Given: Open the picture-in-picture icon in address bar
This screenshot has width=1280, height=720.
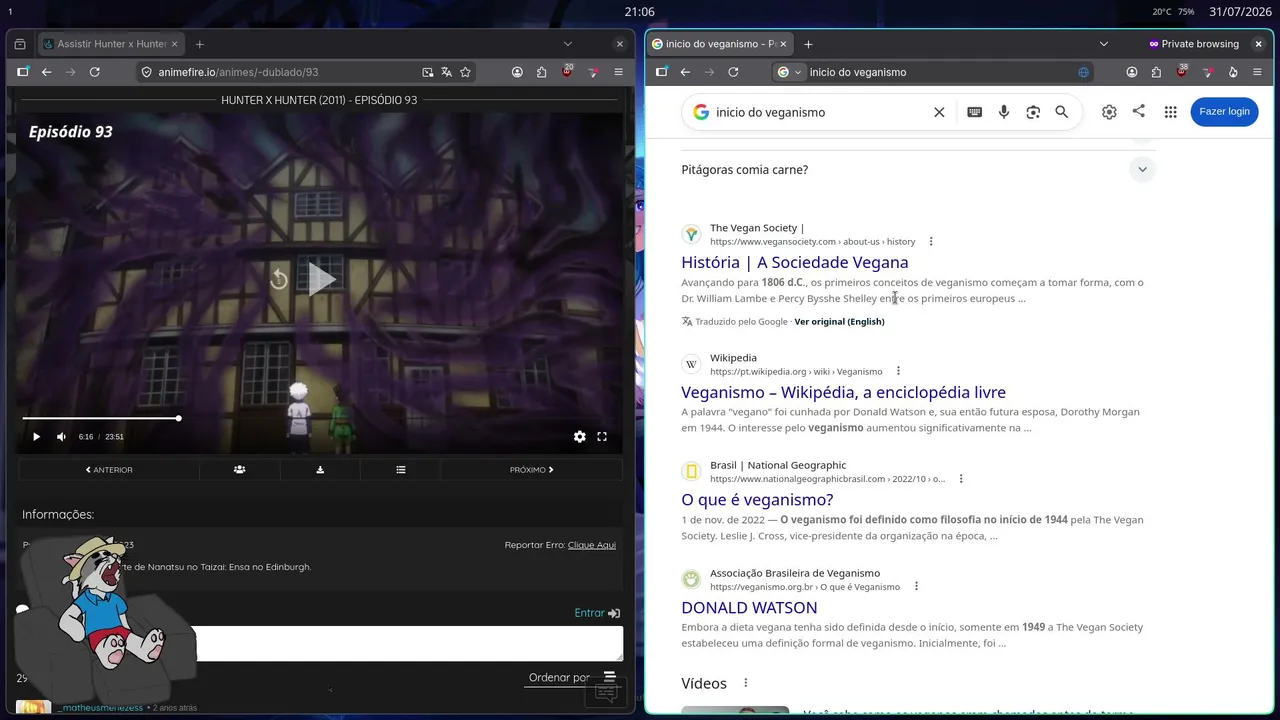Looking at the screenshot, I should click(428, 72).
